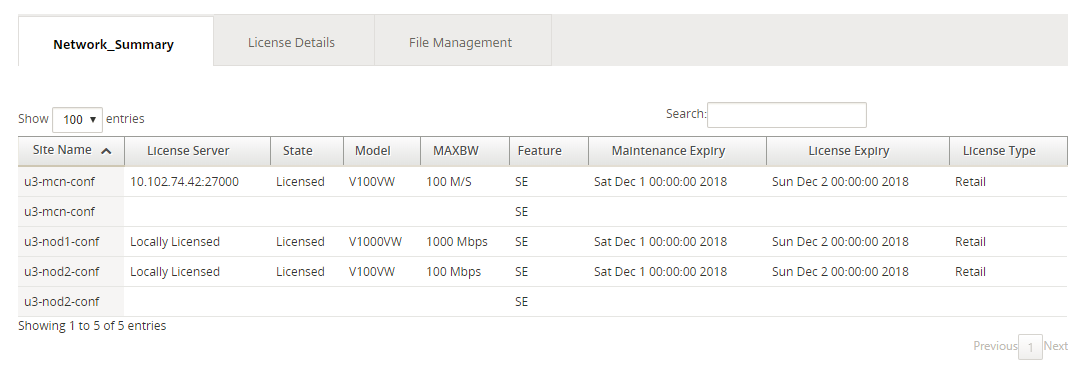Switch to the Network_Summary tab
Viewport: 1084px width, 389px height.
(115, 41)
